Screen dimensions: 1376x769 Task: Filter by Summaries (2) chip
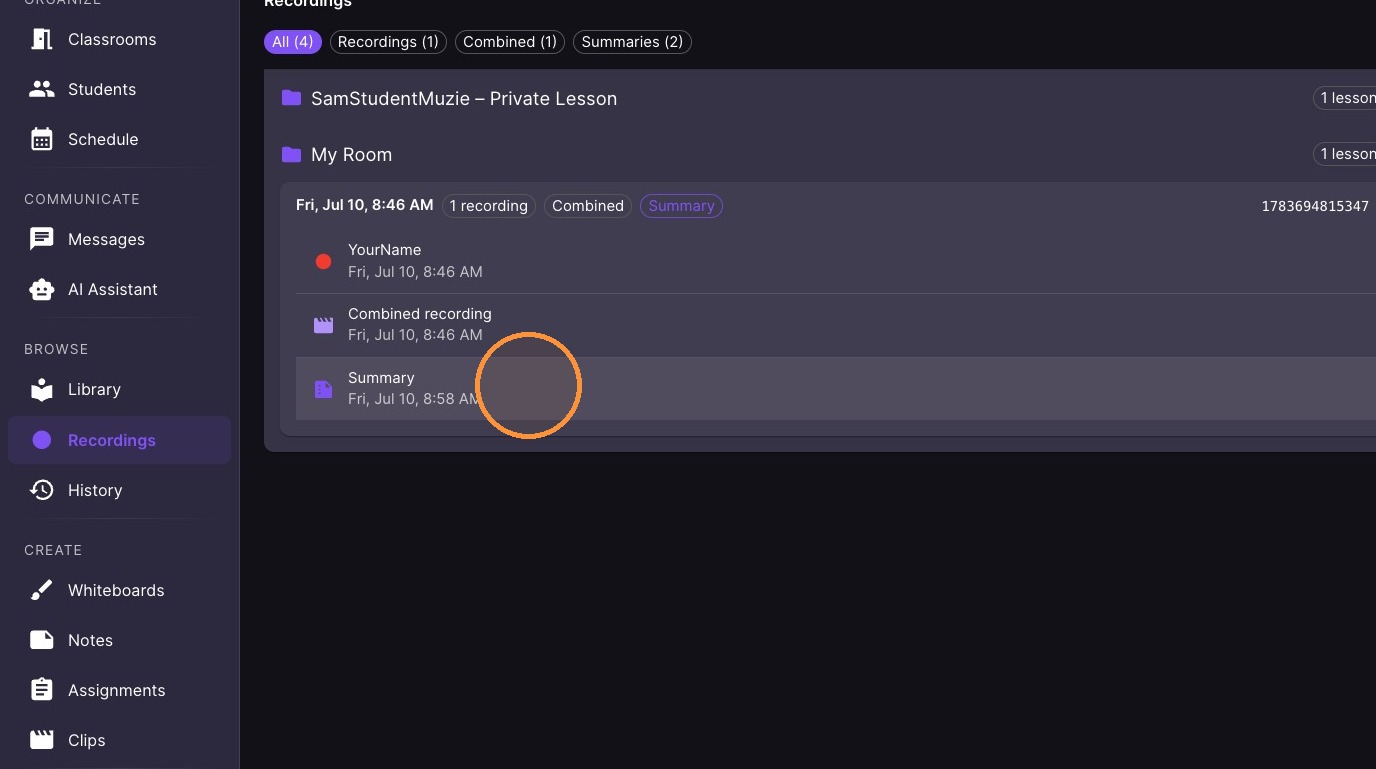(x=632, y=42)
